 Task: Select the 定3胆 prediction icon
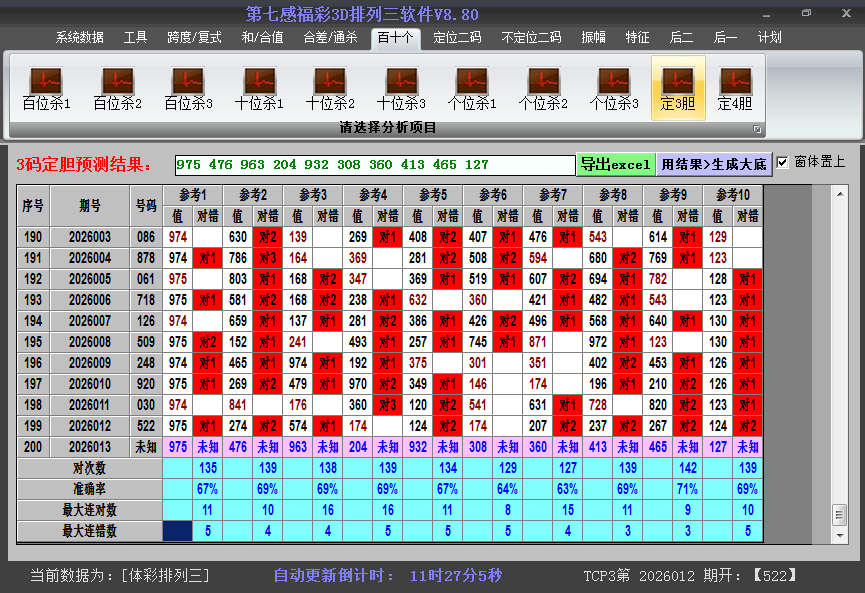678,88
